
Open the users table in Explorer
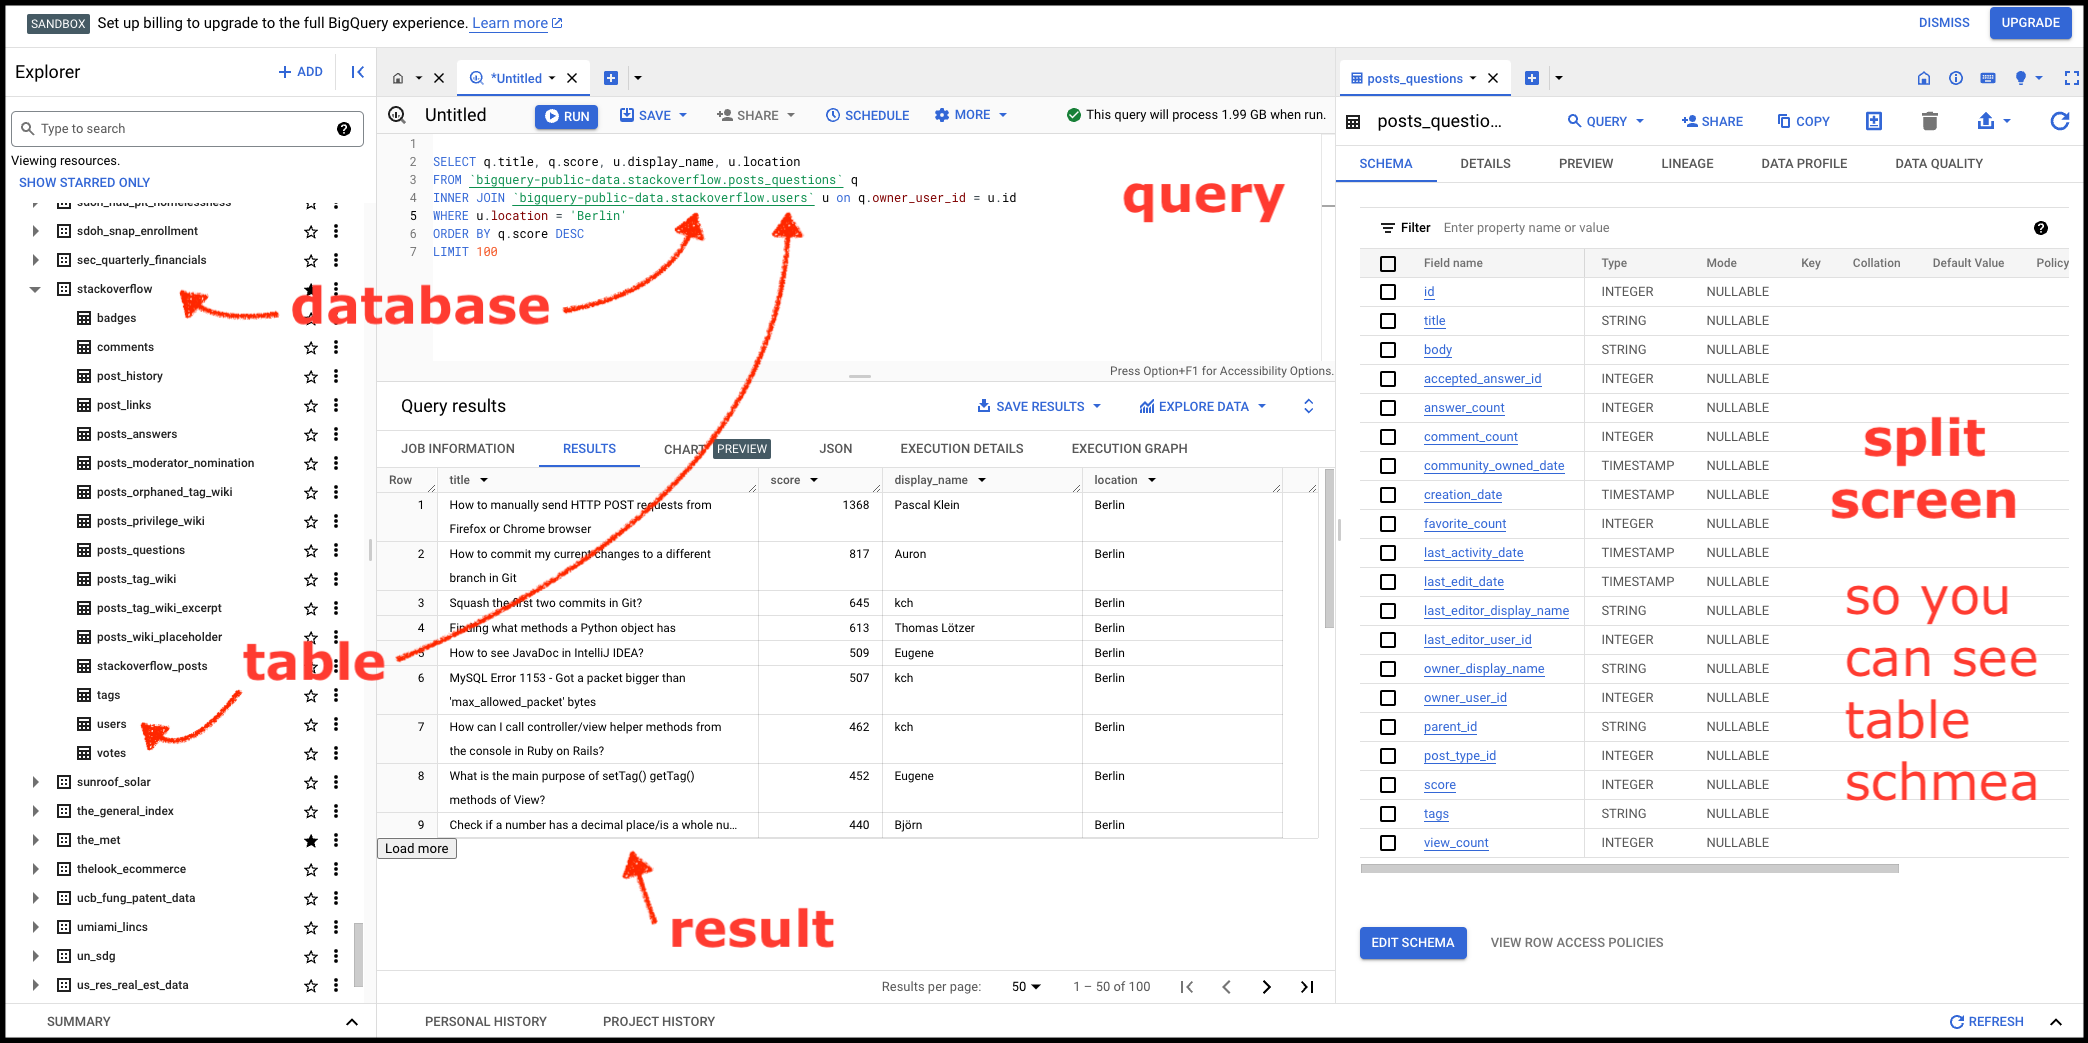[112, 725]
